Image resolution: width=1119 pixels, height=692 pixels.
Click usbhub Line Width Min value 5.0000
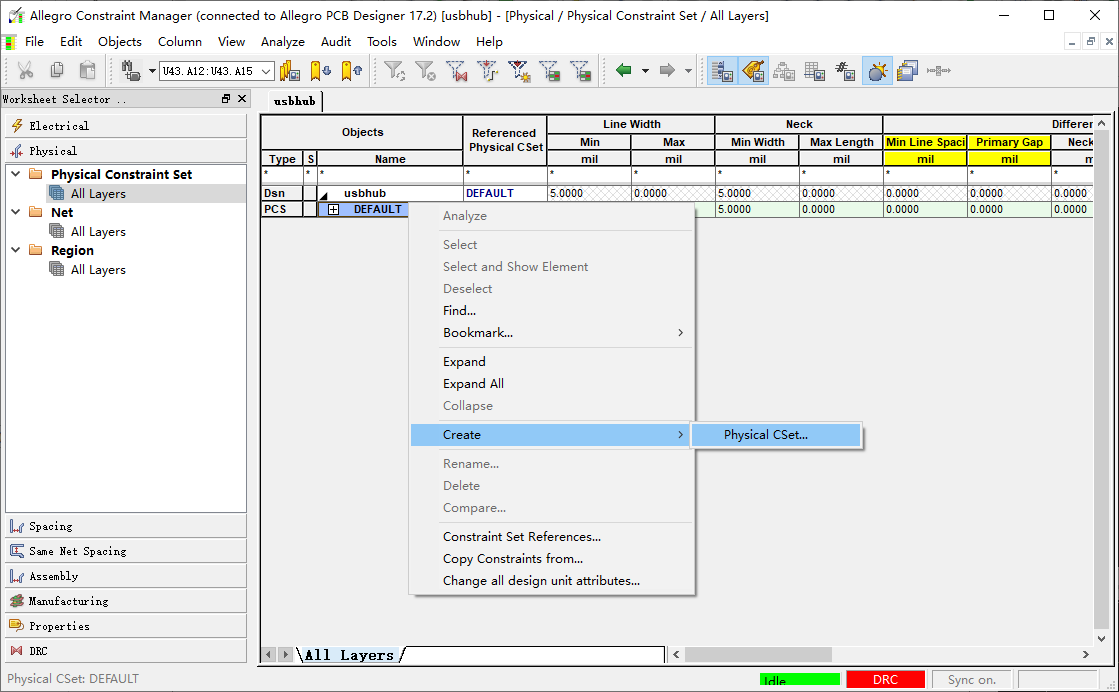point(567,193)
